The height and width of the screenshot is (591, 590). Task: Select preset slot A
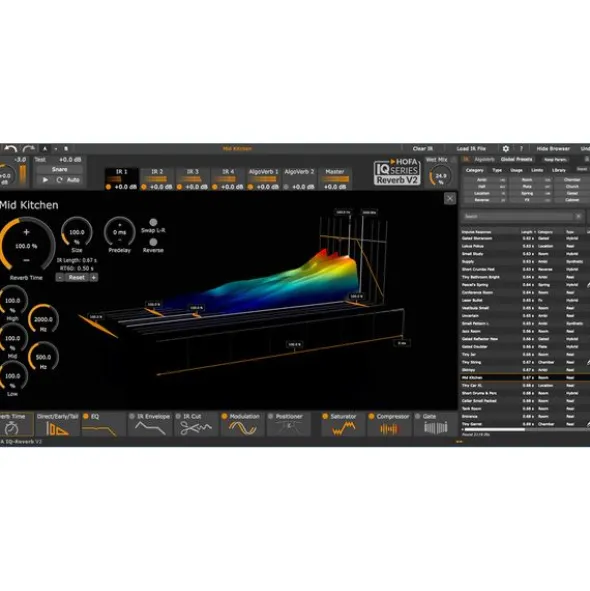point(45,149)
